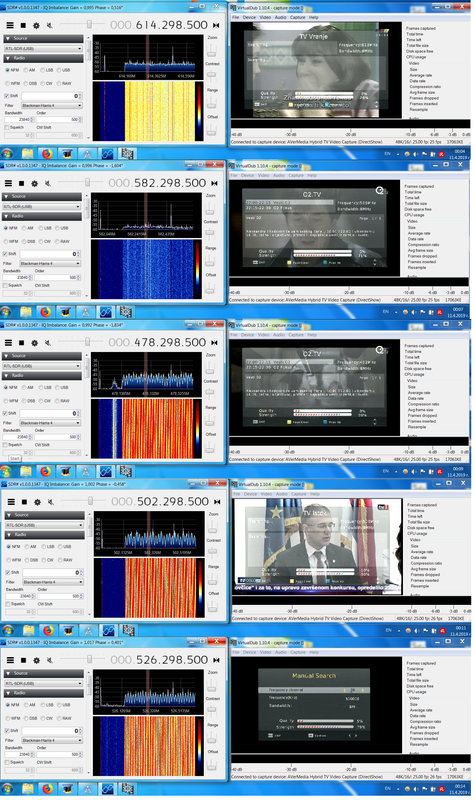
Task: Open the Video menu in the TV Vranje VirtualDub window
Action: click(265, 17)
